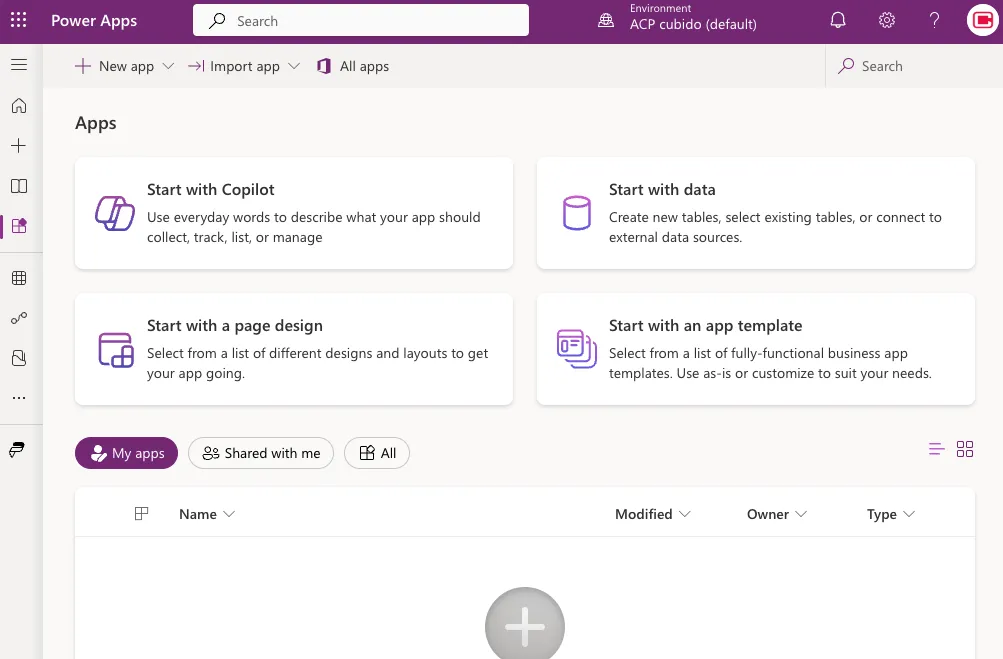The image size is (1003, 659).
Task: Open the Microsoft app launcher waffle icon
Action: 18,20
